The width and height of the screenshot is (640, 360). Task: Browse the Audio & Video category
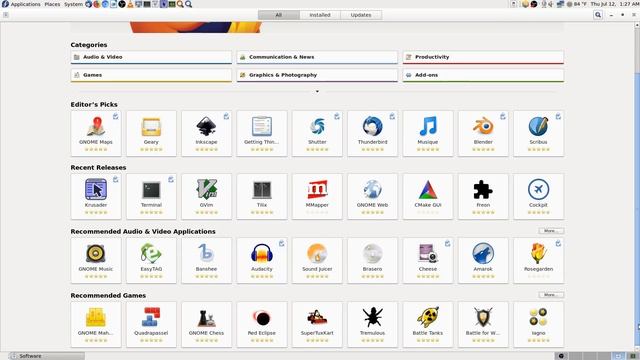(151, 57)
